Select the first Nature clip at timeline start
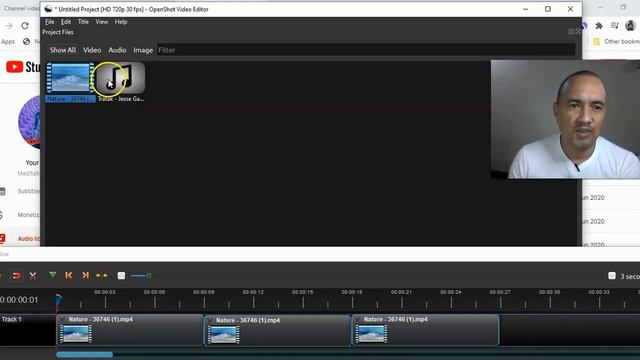The width and height of the screenshot is (640, 360). pos(130,330)
